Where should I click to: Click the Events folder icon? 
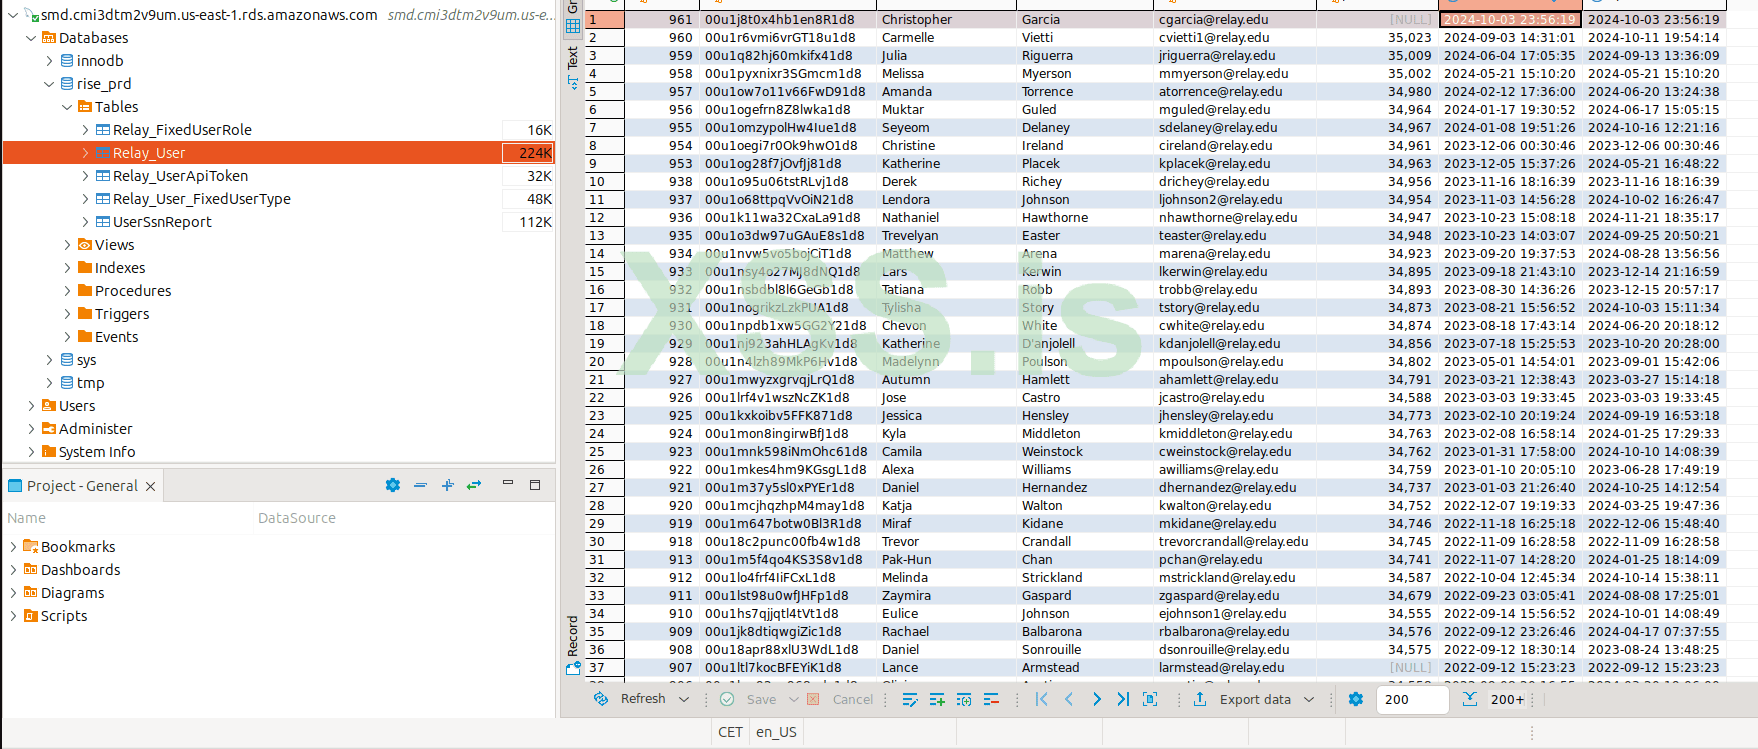[x=85, y=337]
